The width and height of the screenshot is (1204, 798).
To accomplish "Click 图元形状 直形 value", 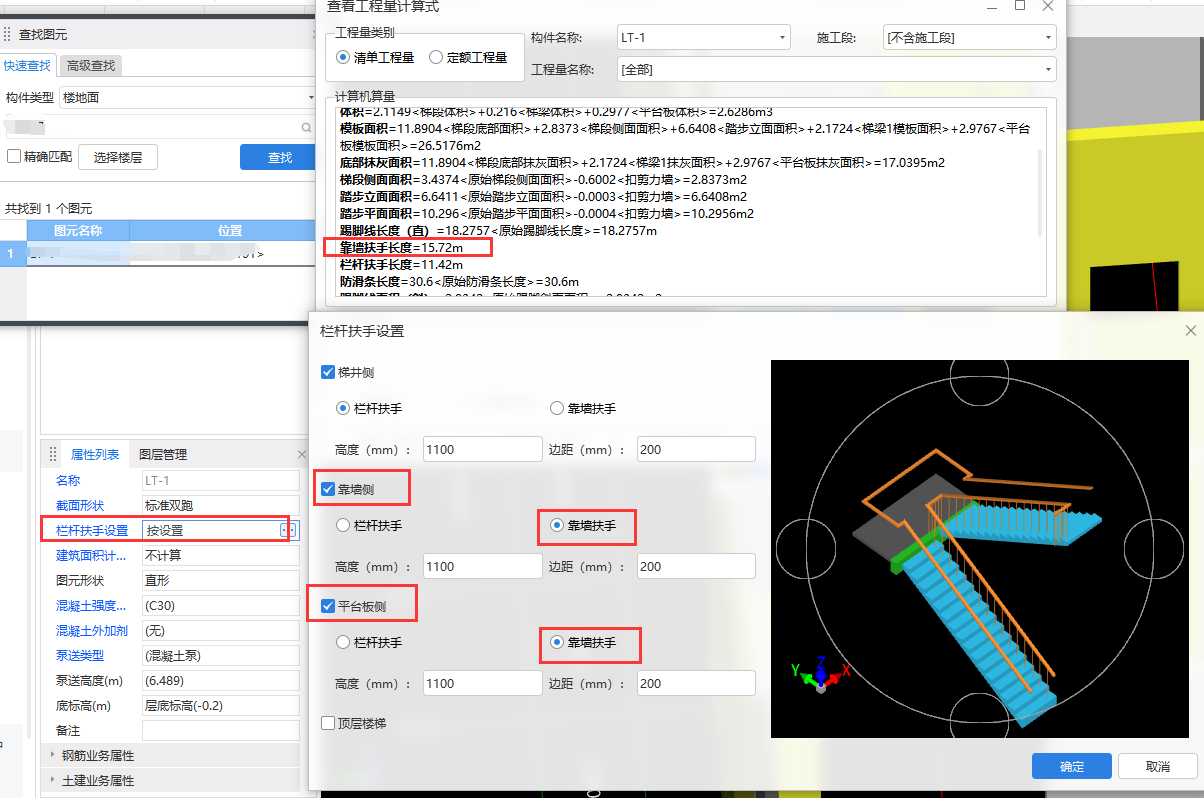I will pyautogui.click(x=220, y=580).
